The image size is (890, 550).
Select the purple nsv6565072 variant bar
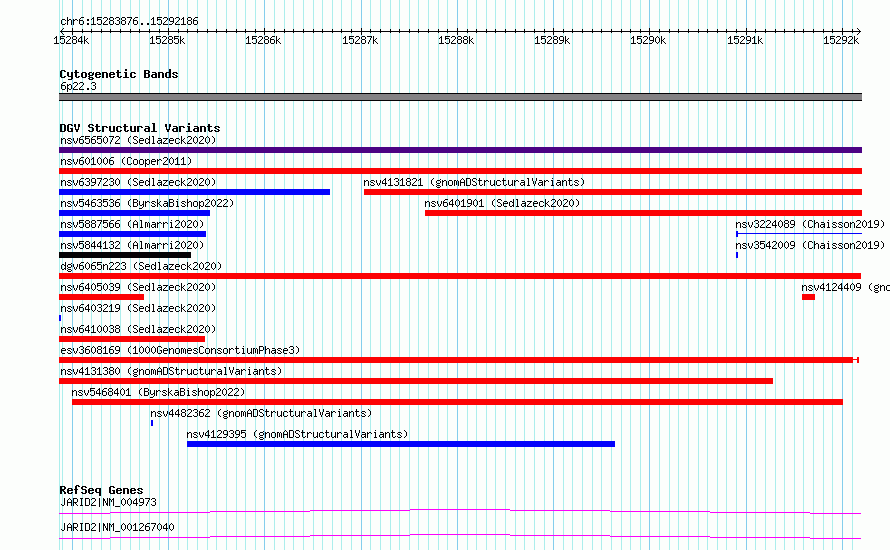point(460,150)
